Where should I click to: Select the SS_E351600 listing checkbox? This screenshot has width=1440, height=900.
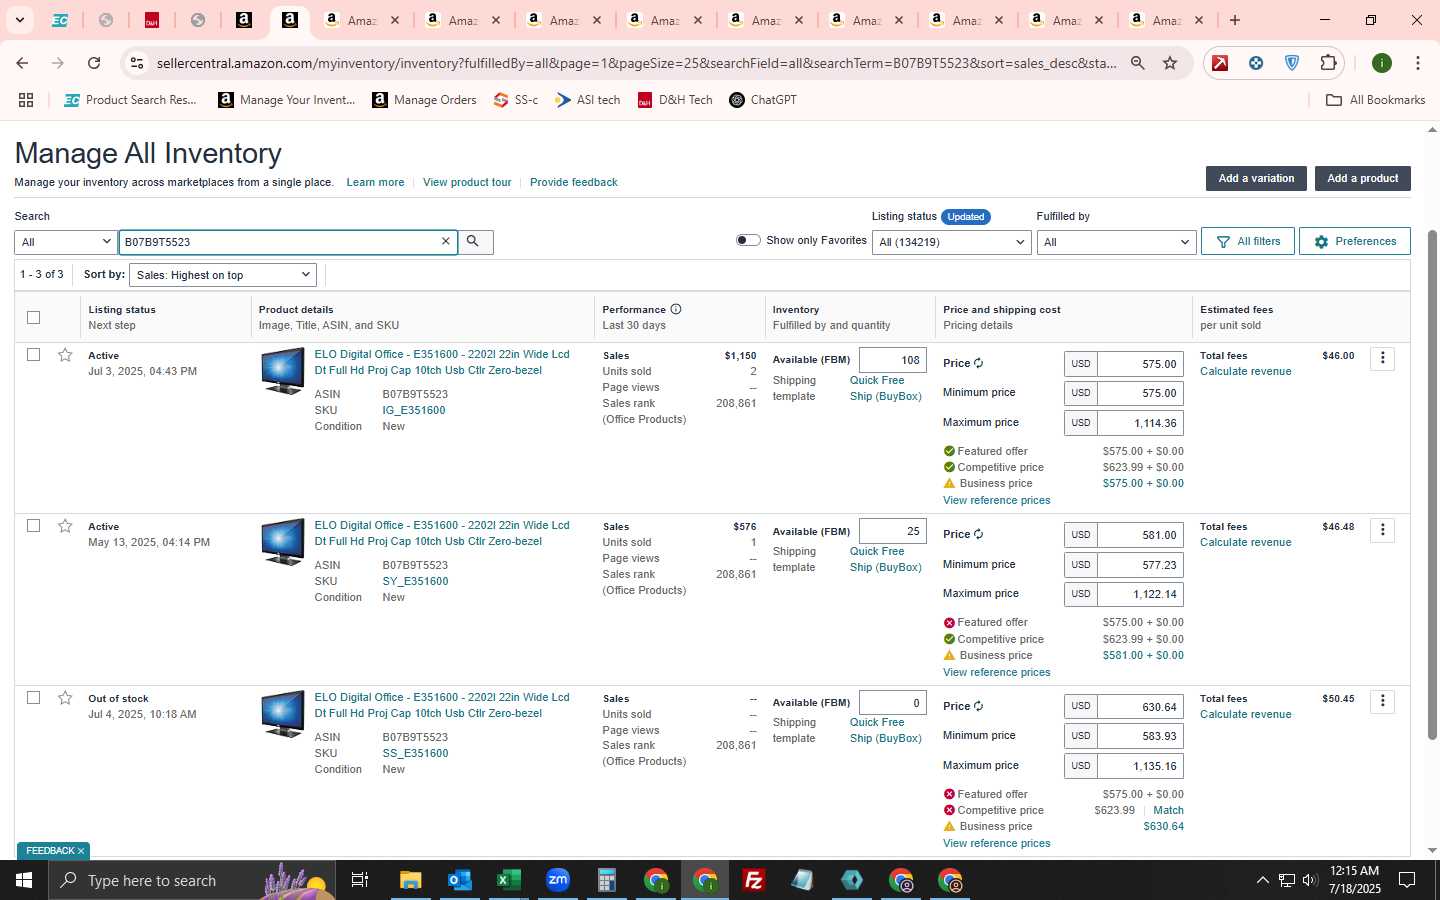click(x=33, y=697)
